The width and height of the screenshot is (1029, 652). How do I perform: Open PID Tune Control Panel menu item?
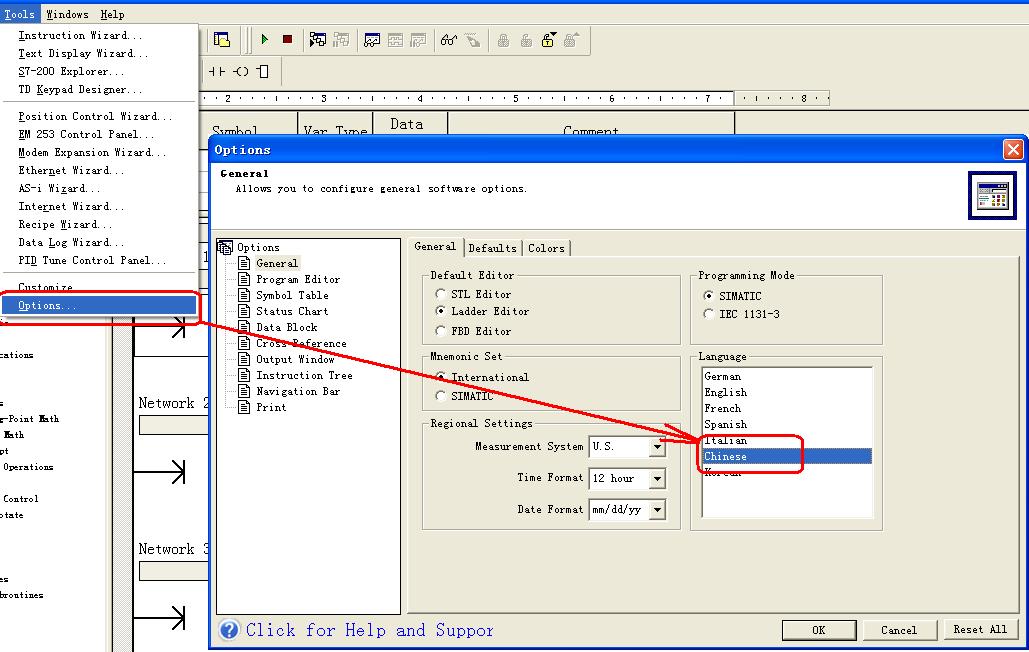coord(92,260)
